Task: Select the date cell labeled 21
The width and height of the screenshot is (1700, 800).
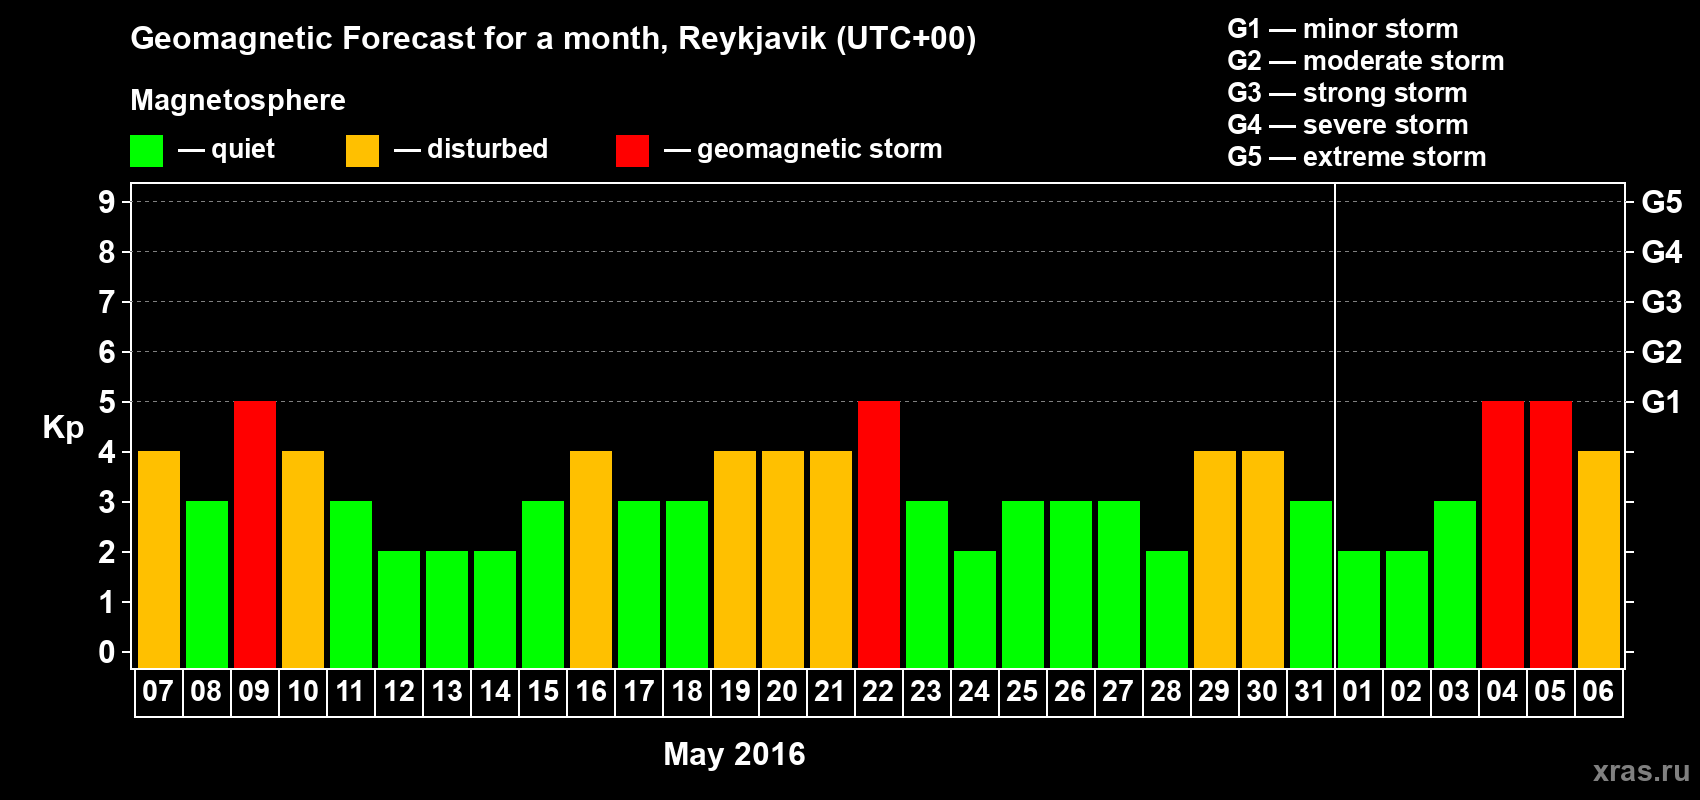Action: pyautogui.click(x=831, y=692)
